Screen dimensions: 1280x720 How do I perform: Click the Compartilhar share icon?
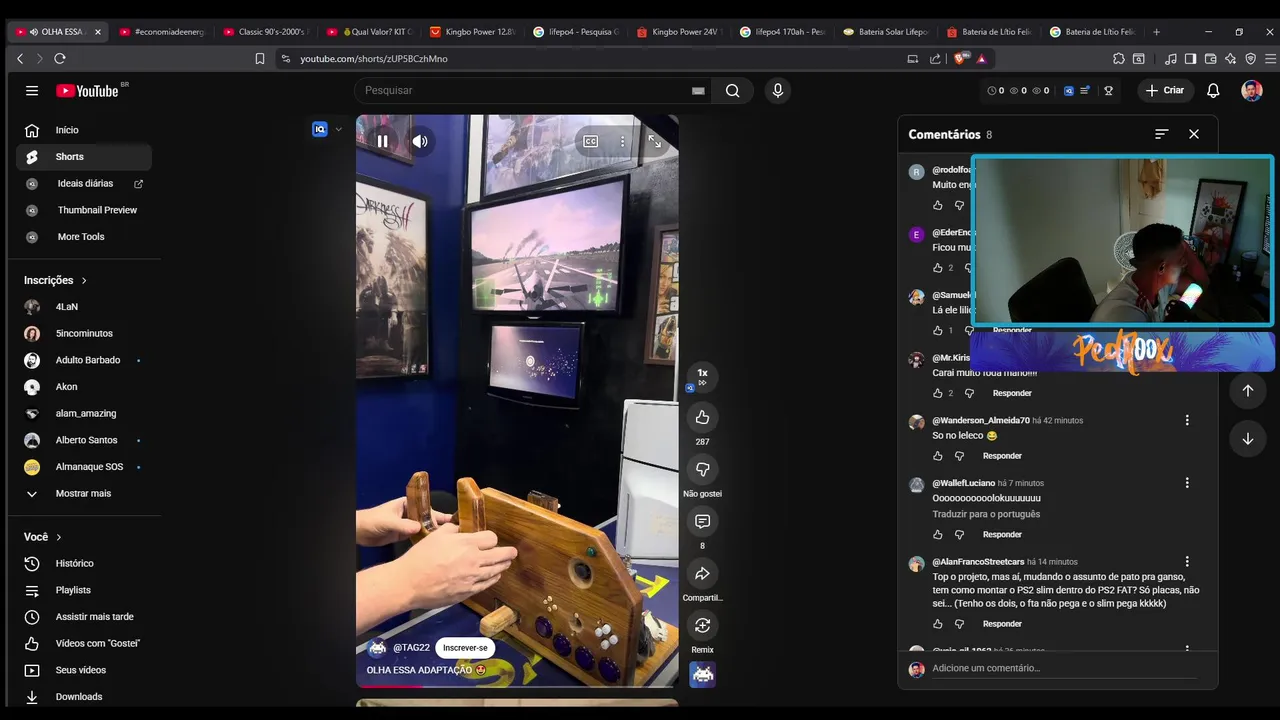[x=702, y=573]
